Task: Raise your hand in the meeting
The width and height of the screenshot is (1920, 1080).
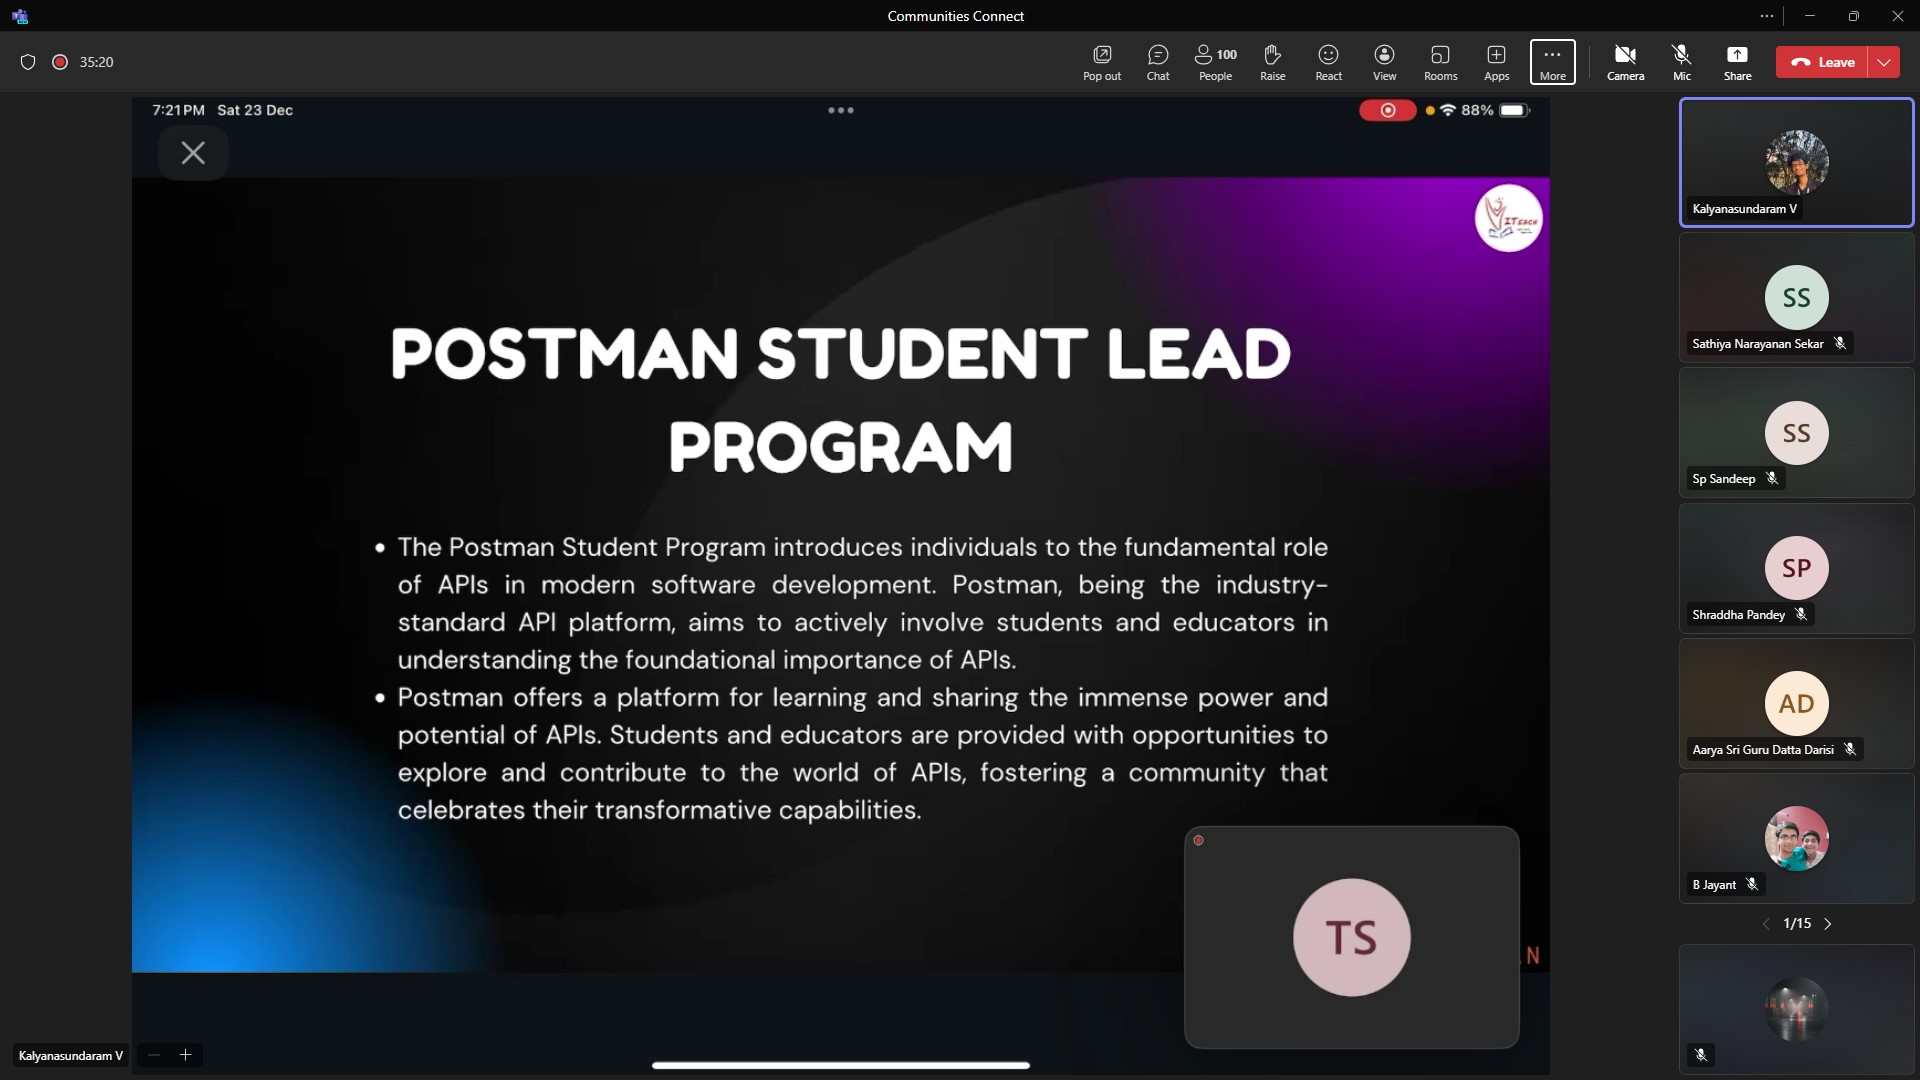Action: click(x=1272, y=62)
